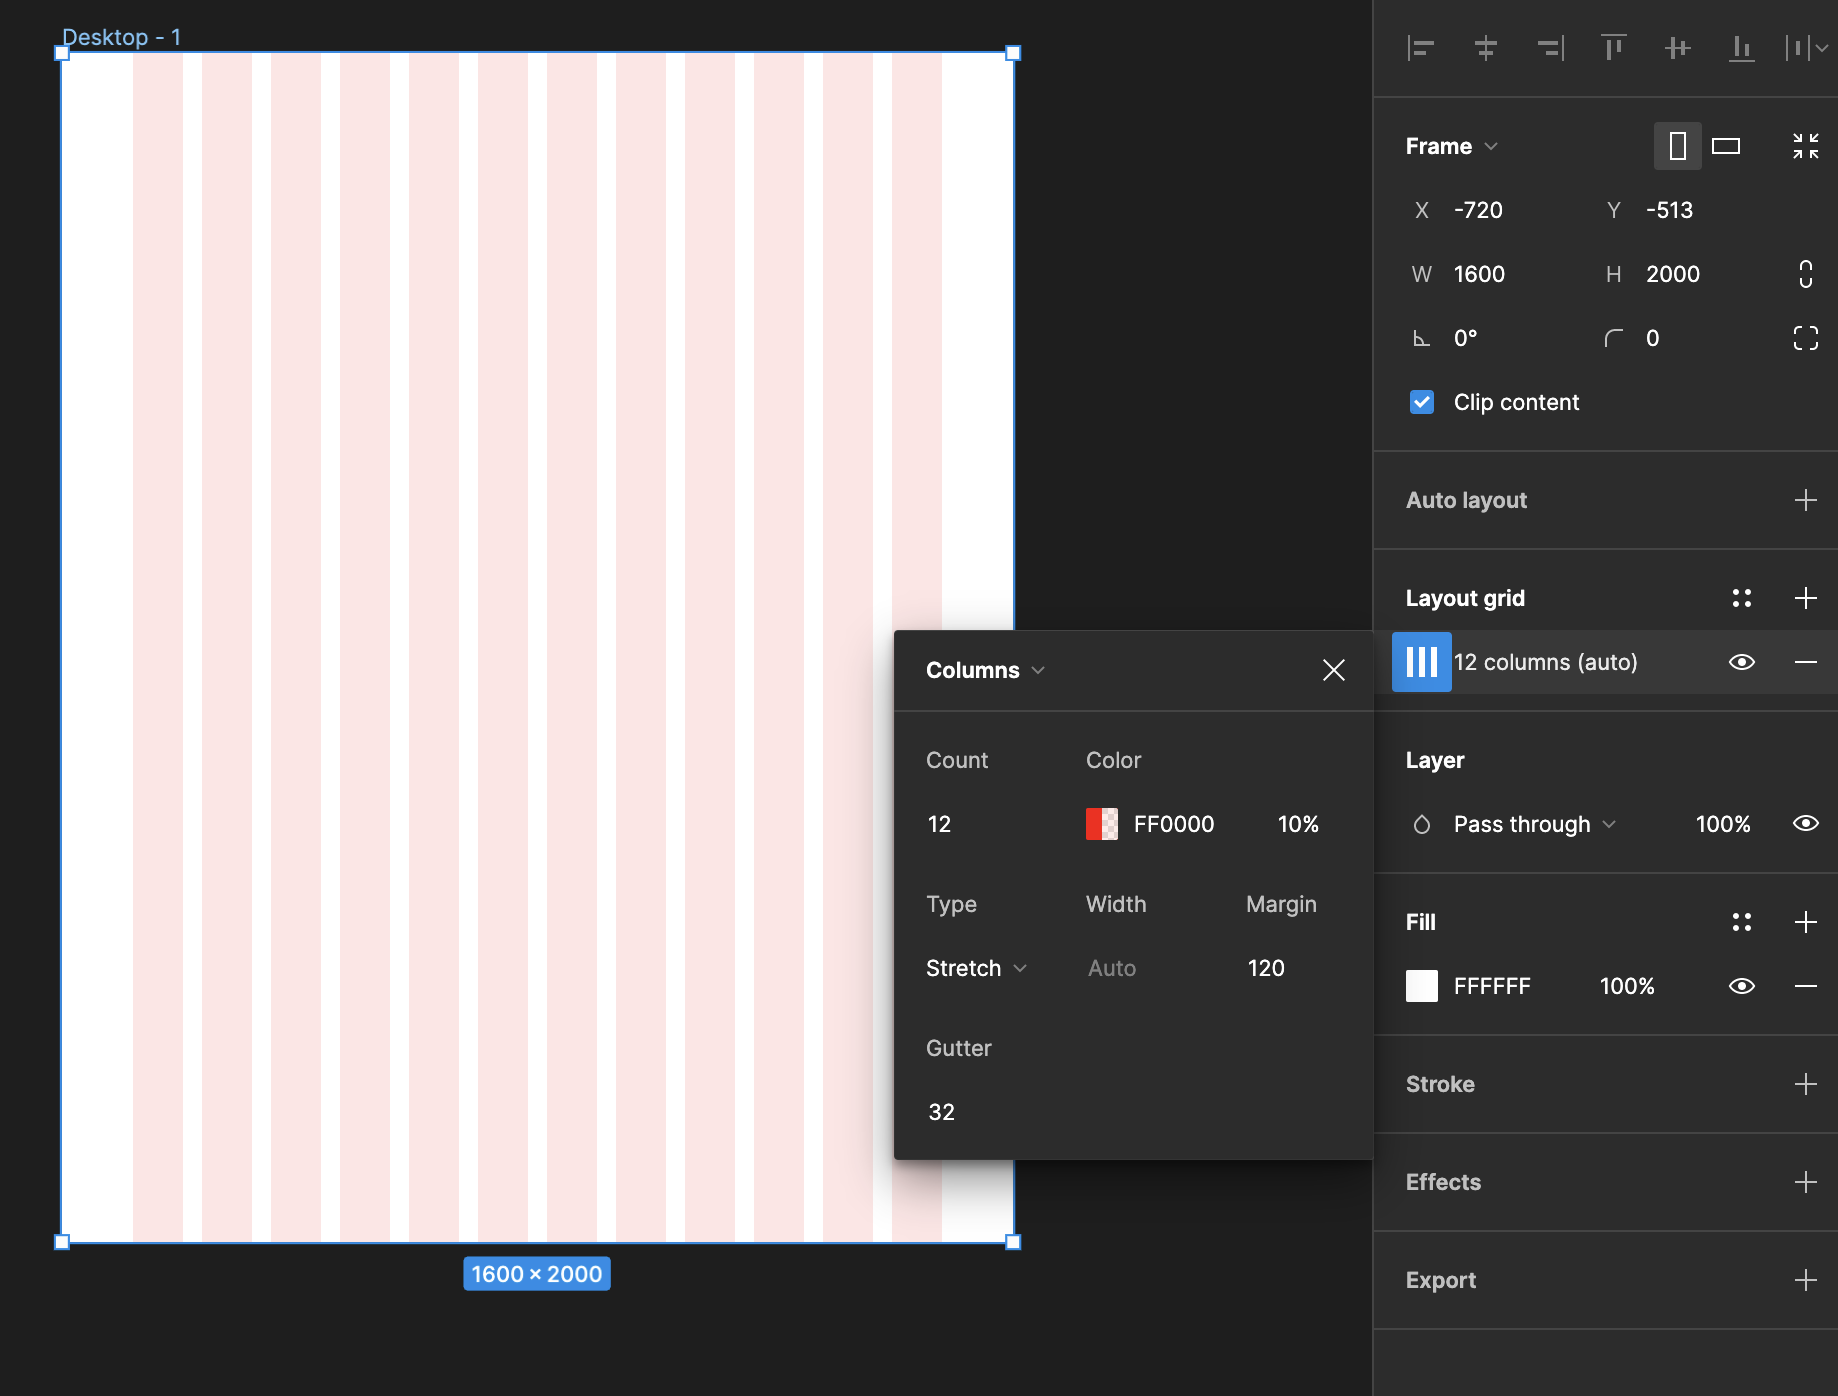Click the FF0000 grid color swatch
1838x1396 pixels.
(x=1102, y=824)
